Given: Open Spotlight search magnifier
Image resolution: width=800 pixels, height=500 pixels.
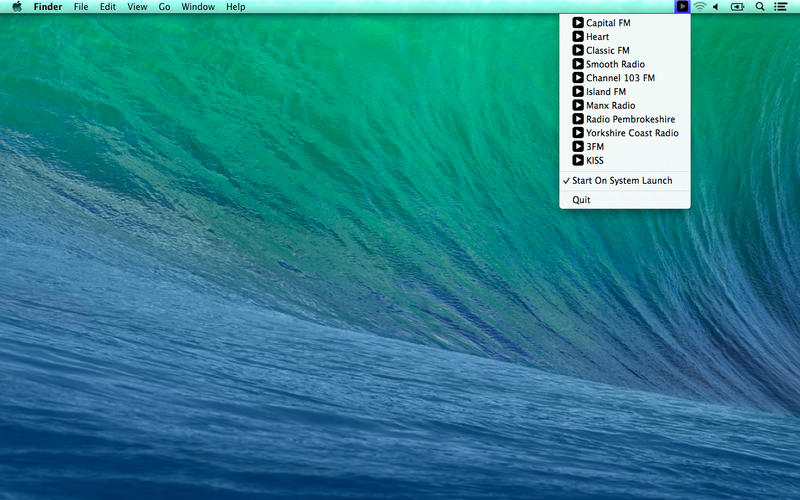Looking at the screenshot, I should coord(760,7).
